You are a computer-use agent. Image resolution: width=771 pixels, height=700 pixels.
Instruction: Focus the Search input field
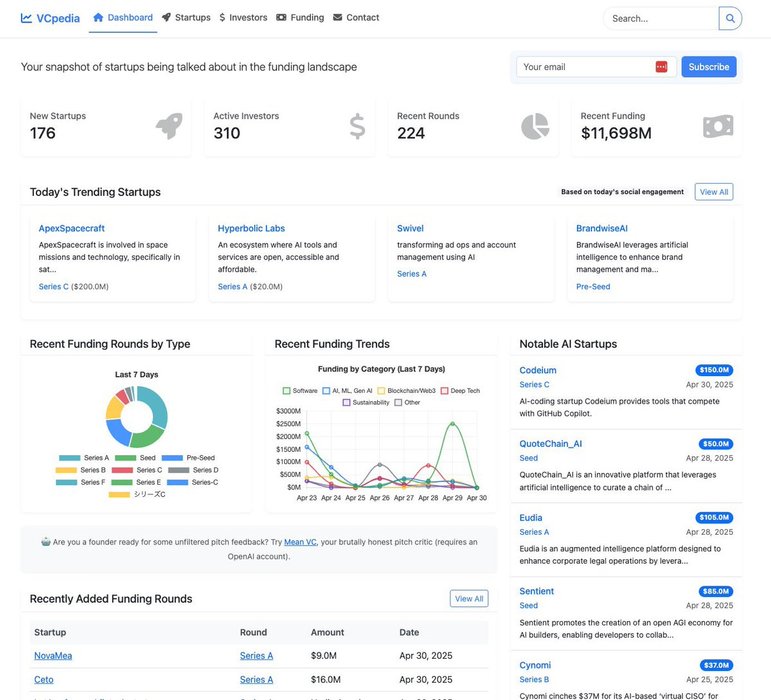(x=661, y=18)
